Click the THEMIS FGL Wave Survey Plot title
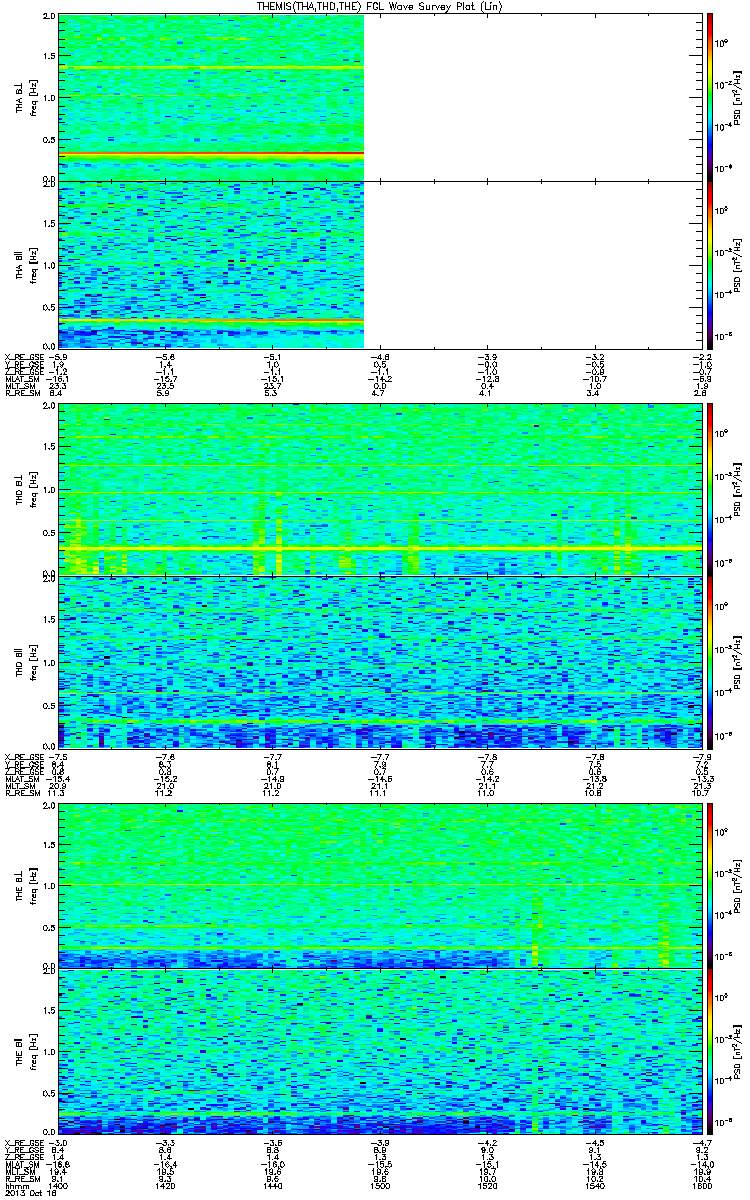The width and height of the screenshot is (750, 1200). 378,7
